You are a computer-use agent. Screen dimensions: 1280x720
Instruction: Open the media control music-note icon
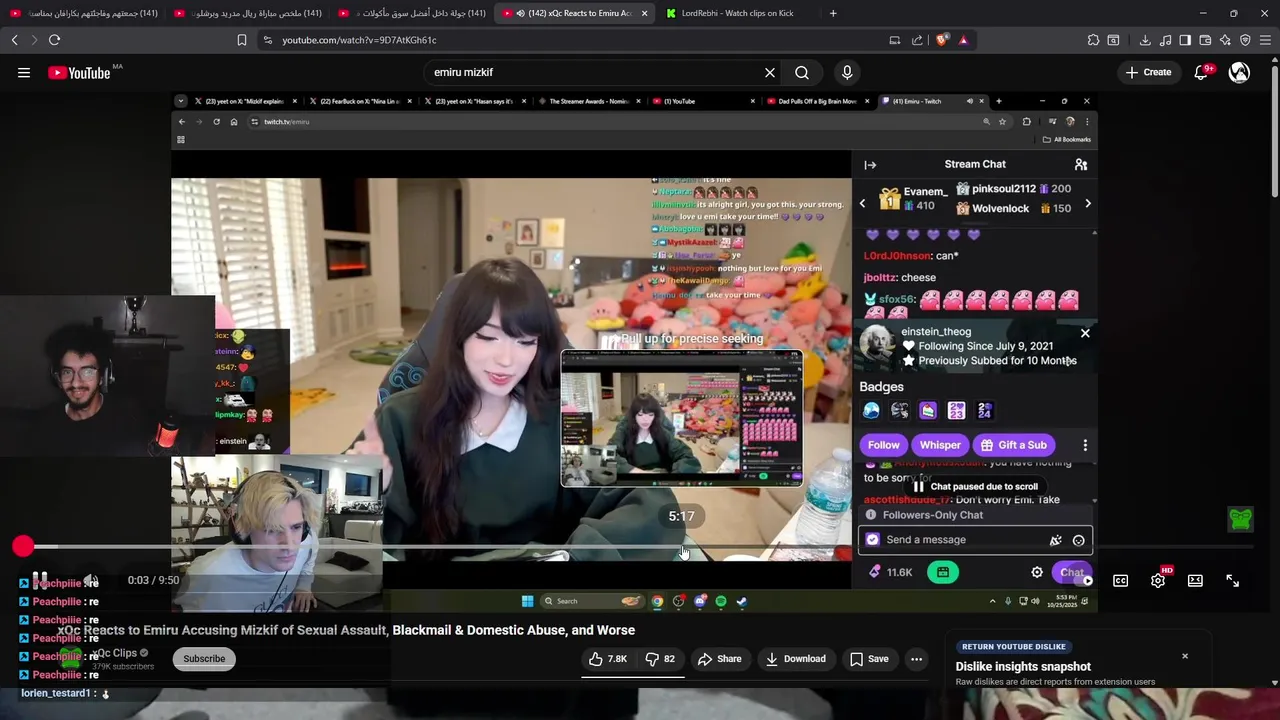coord(1166,40)
